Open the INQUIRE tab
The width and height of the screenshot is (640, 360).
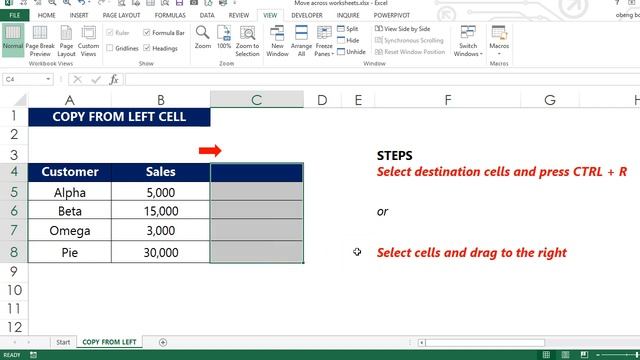pyautogui.click(x=348, y=15)
